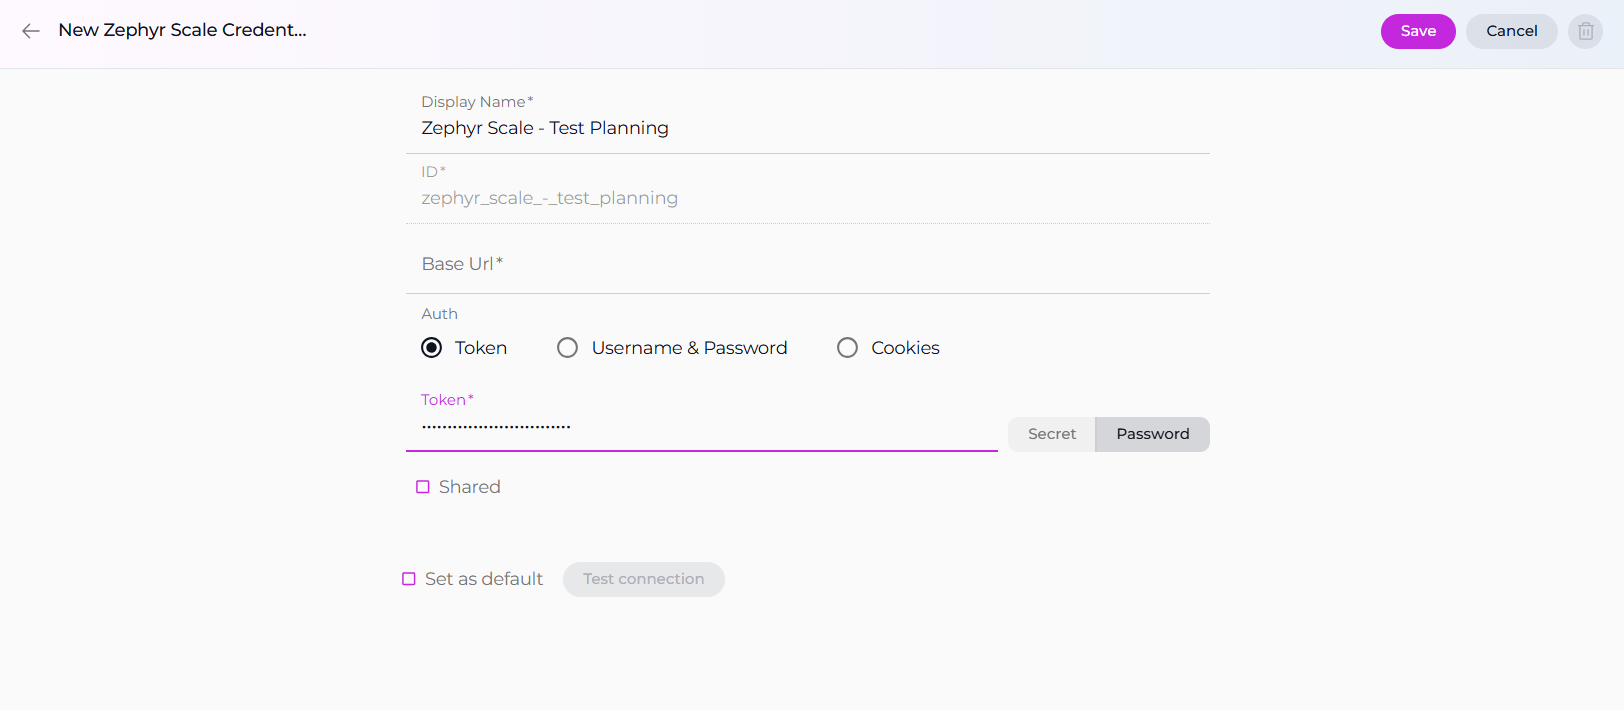The image size is (1624, 710).
Task: Switch token storage to Secret
Action: [1052, 434]
